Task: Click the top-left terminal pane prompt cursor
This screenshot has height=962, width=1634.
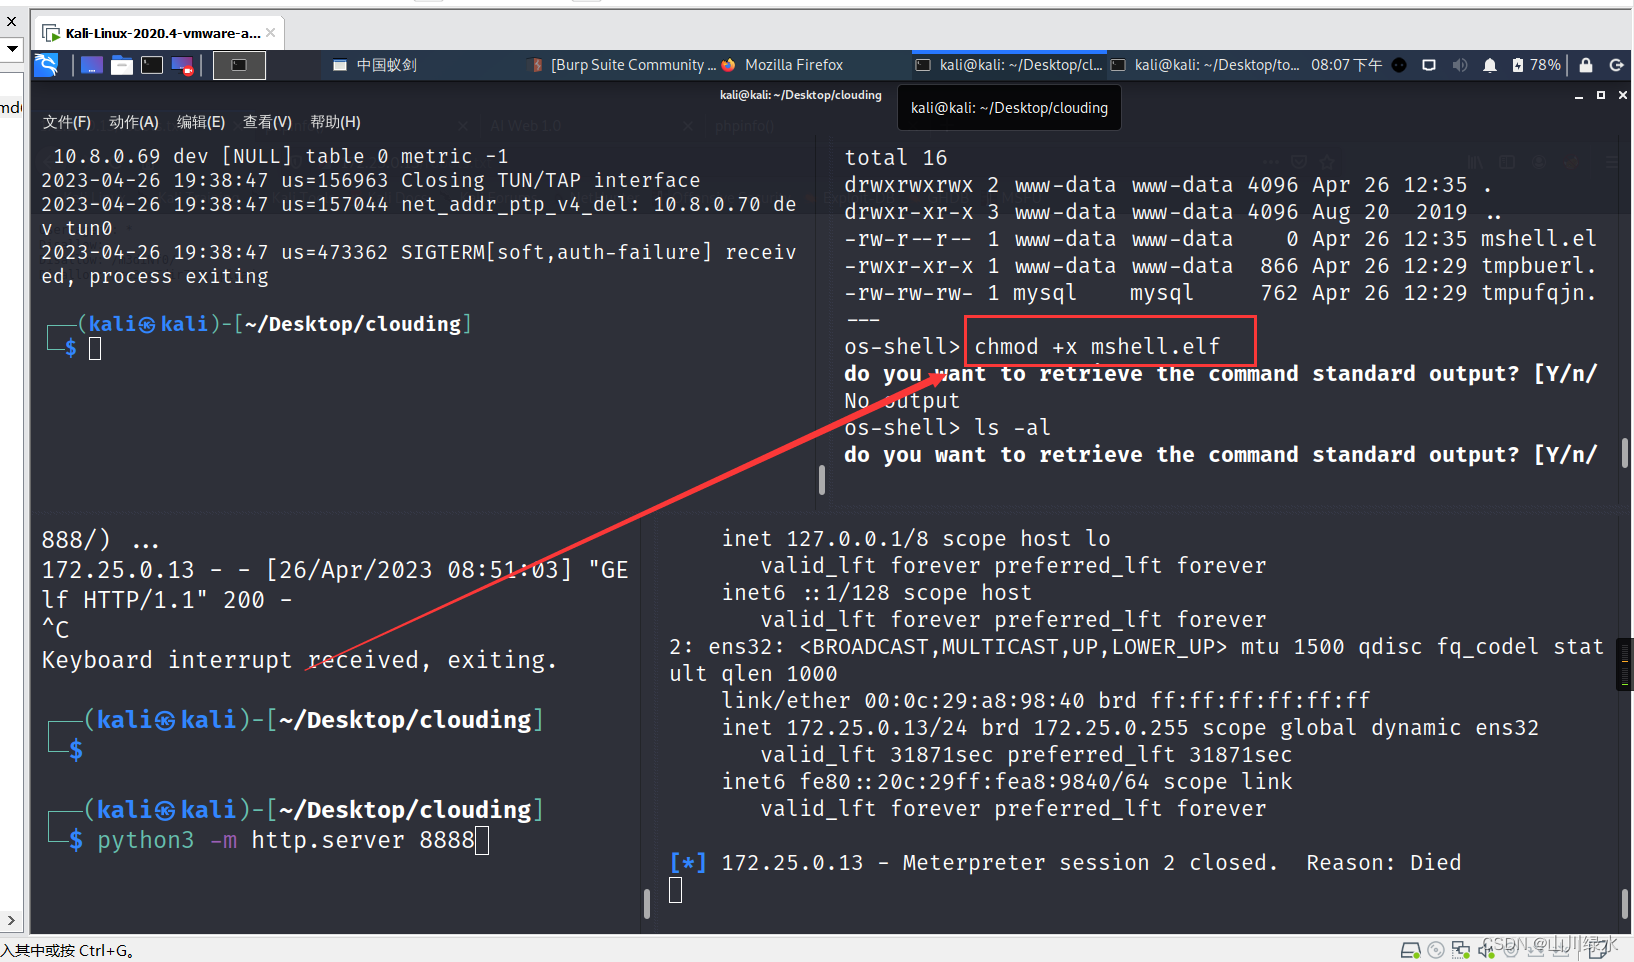Action: click(95, 348)
